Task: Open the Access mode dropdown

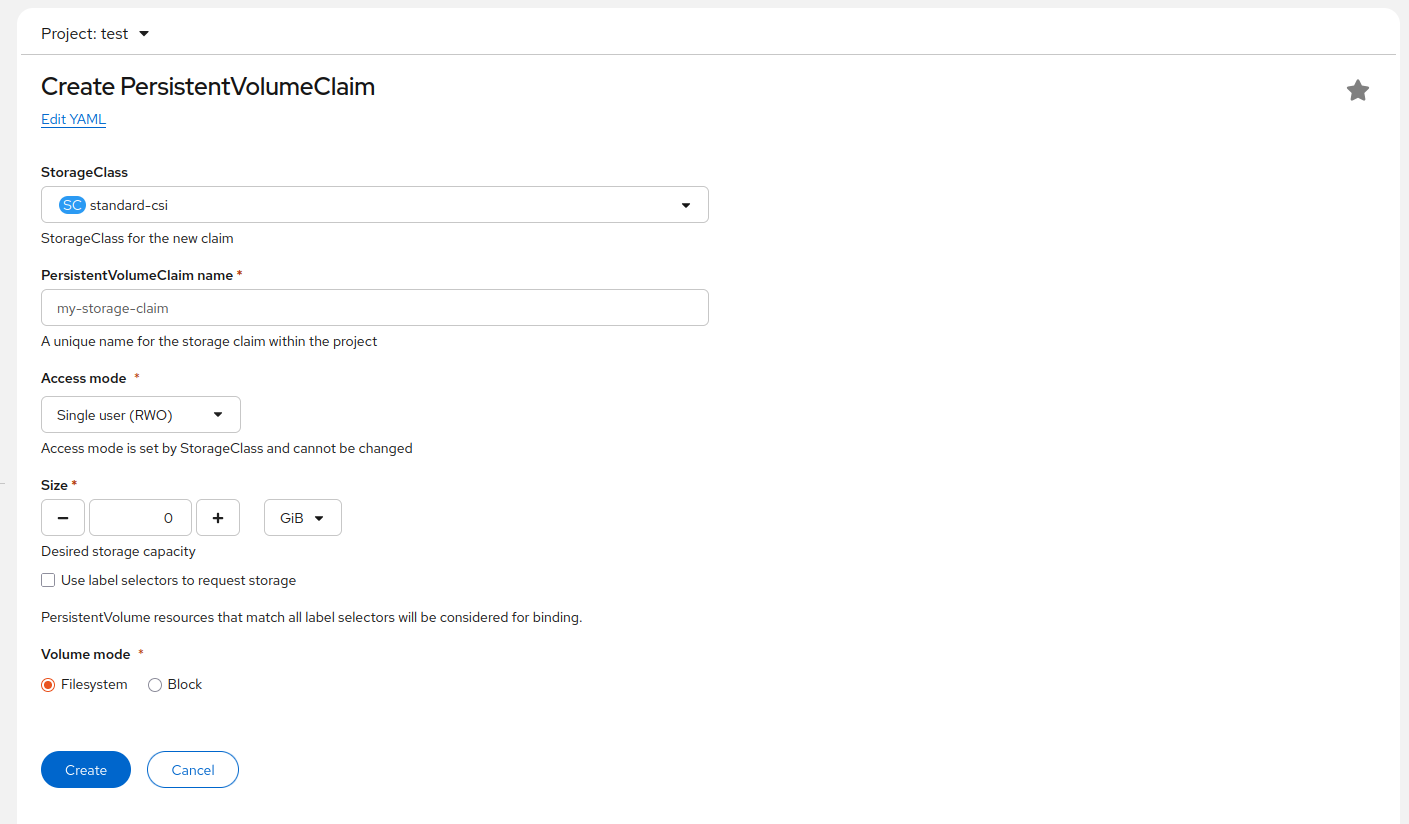Action: click(x=140, y=414)
